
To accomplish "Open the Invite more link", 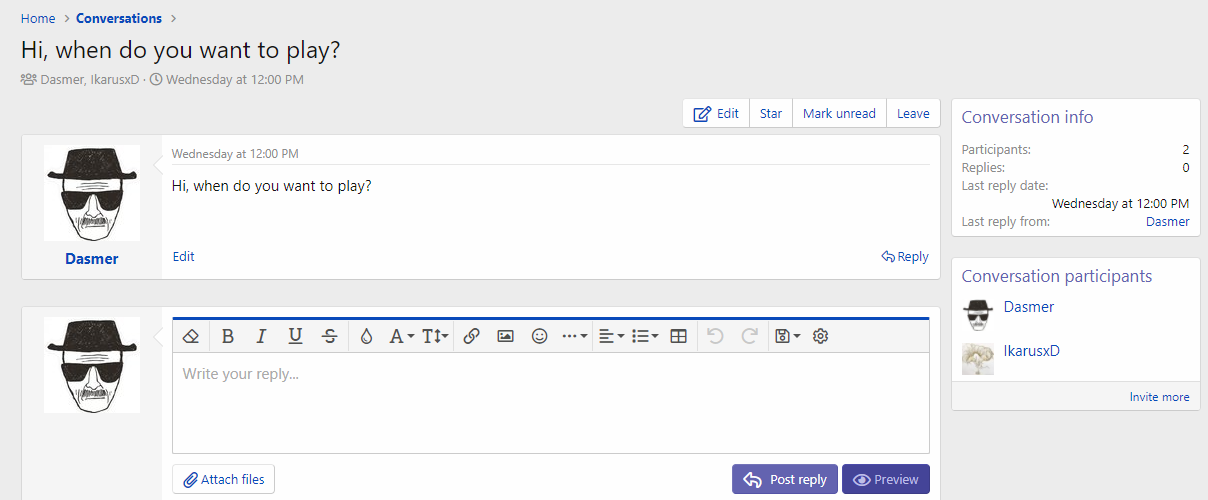I will [1159, 397].
